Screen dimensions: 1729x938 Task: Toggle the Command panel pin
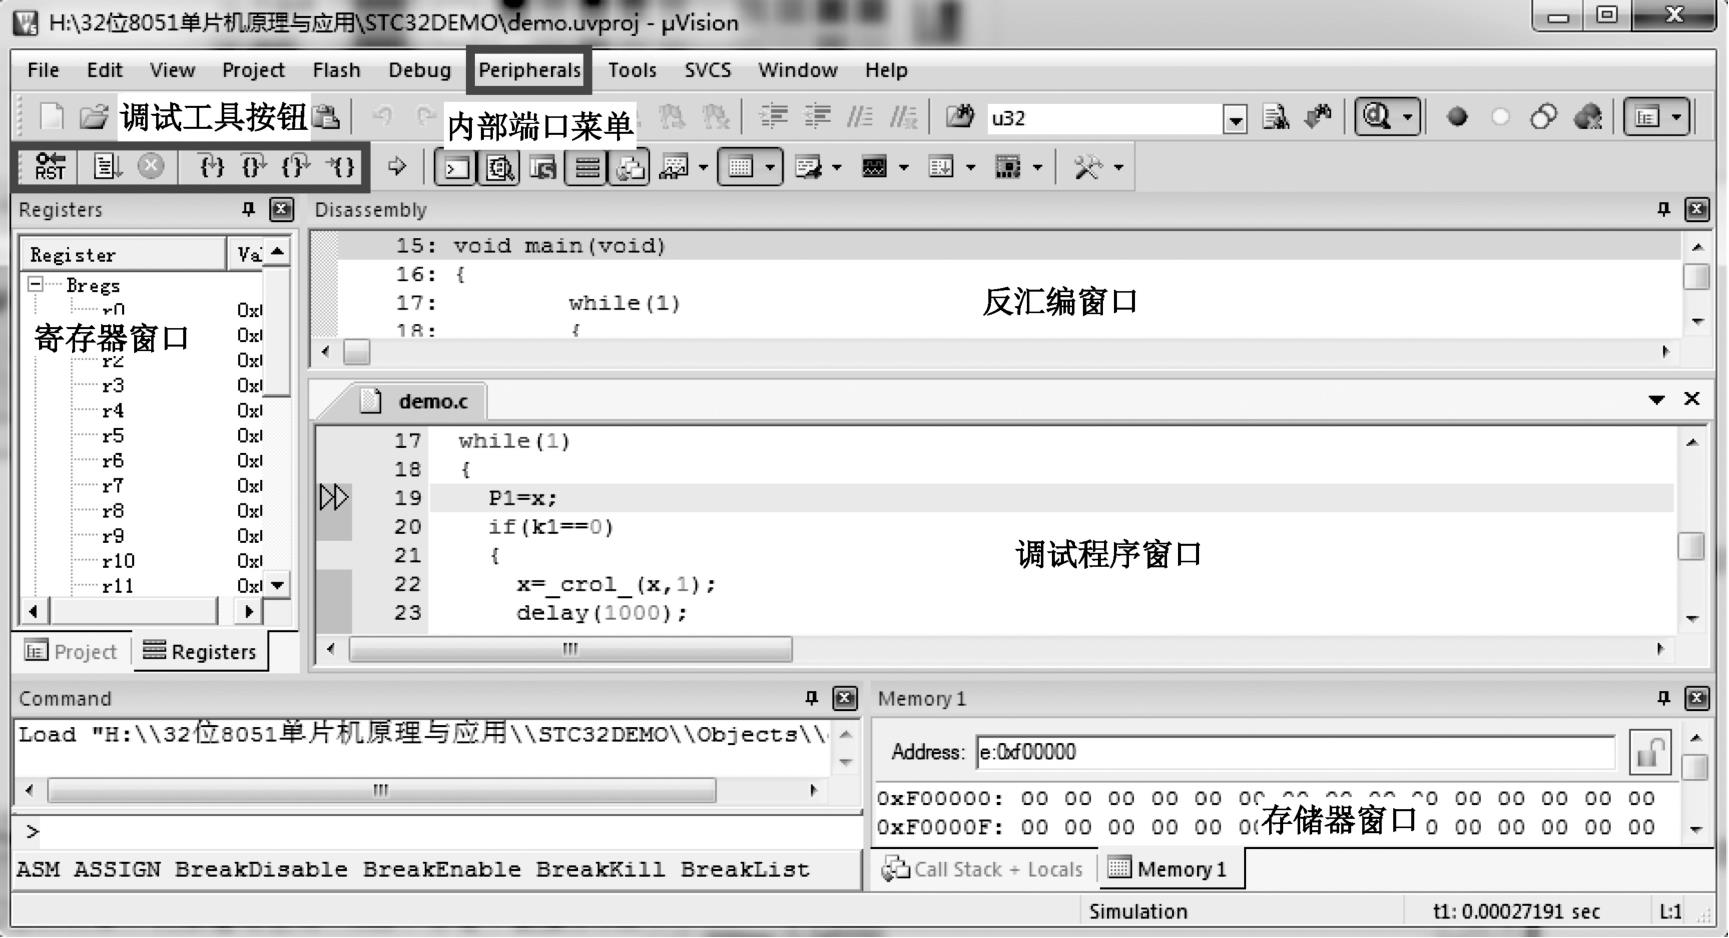click(x=811, y=698)
